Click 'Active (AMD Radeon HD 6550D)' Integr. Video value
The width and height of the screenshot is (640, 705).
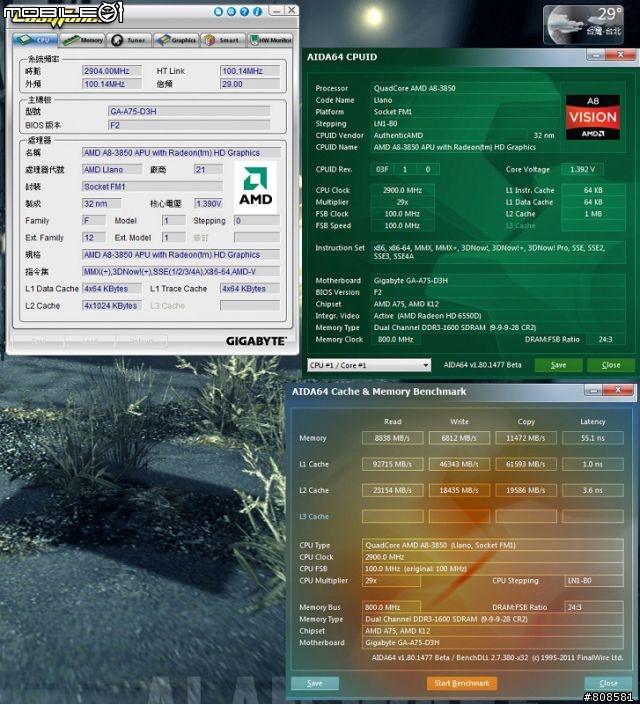427,316
